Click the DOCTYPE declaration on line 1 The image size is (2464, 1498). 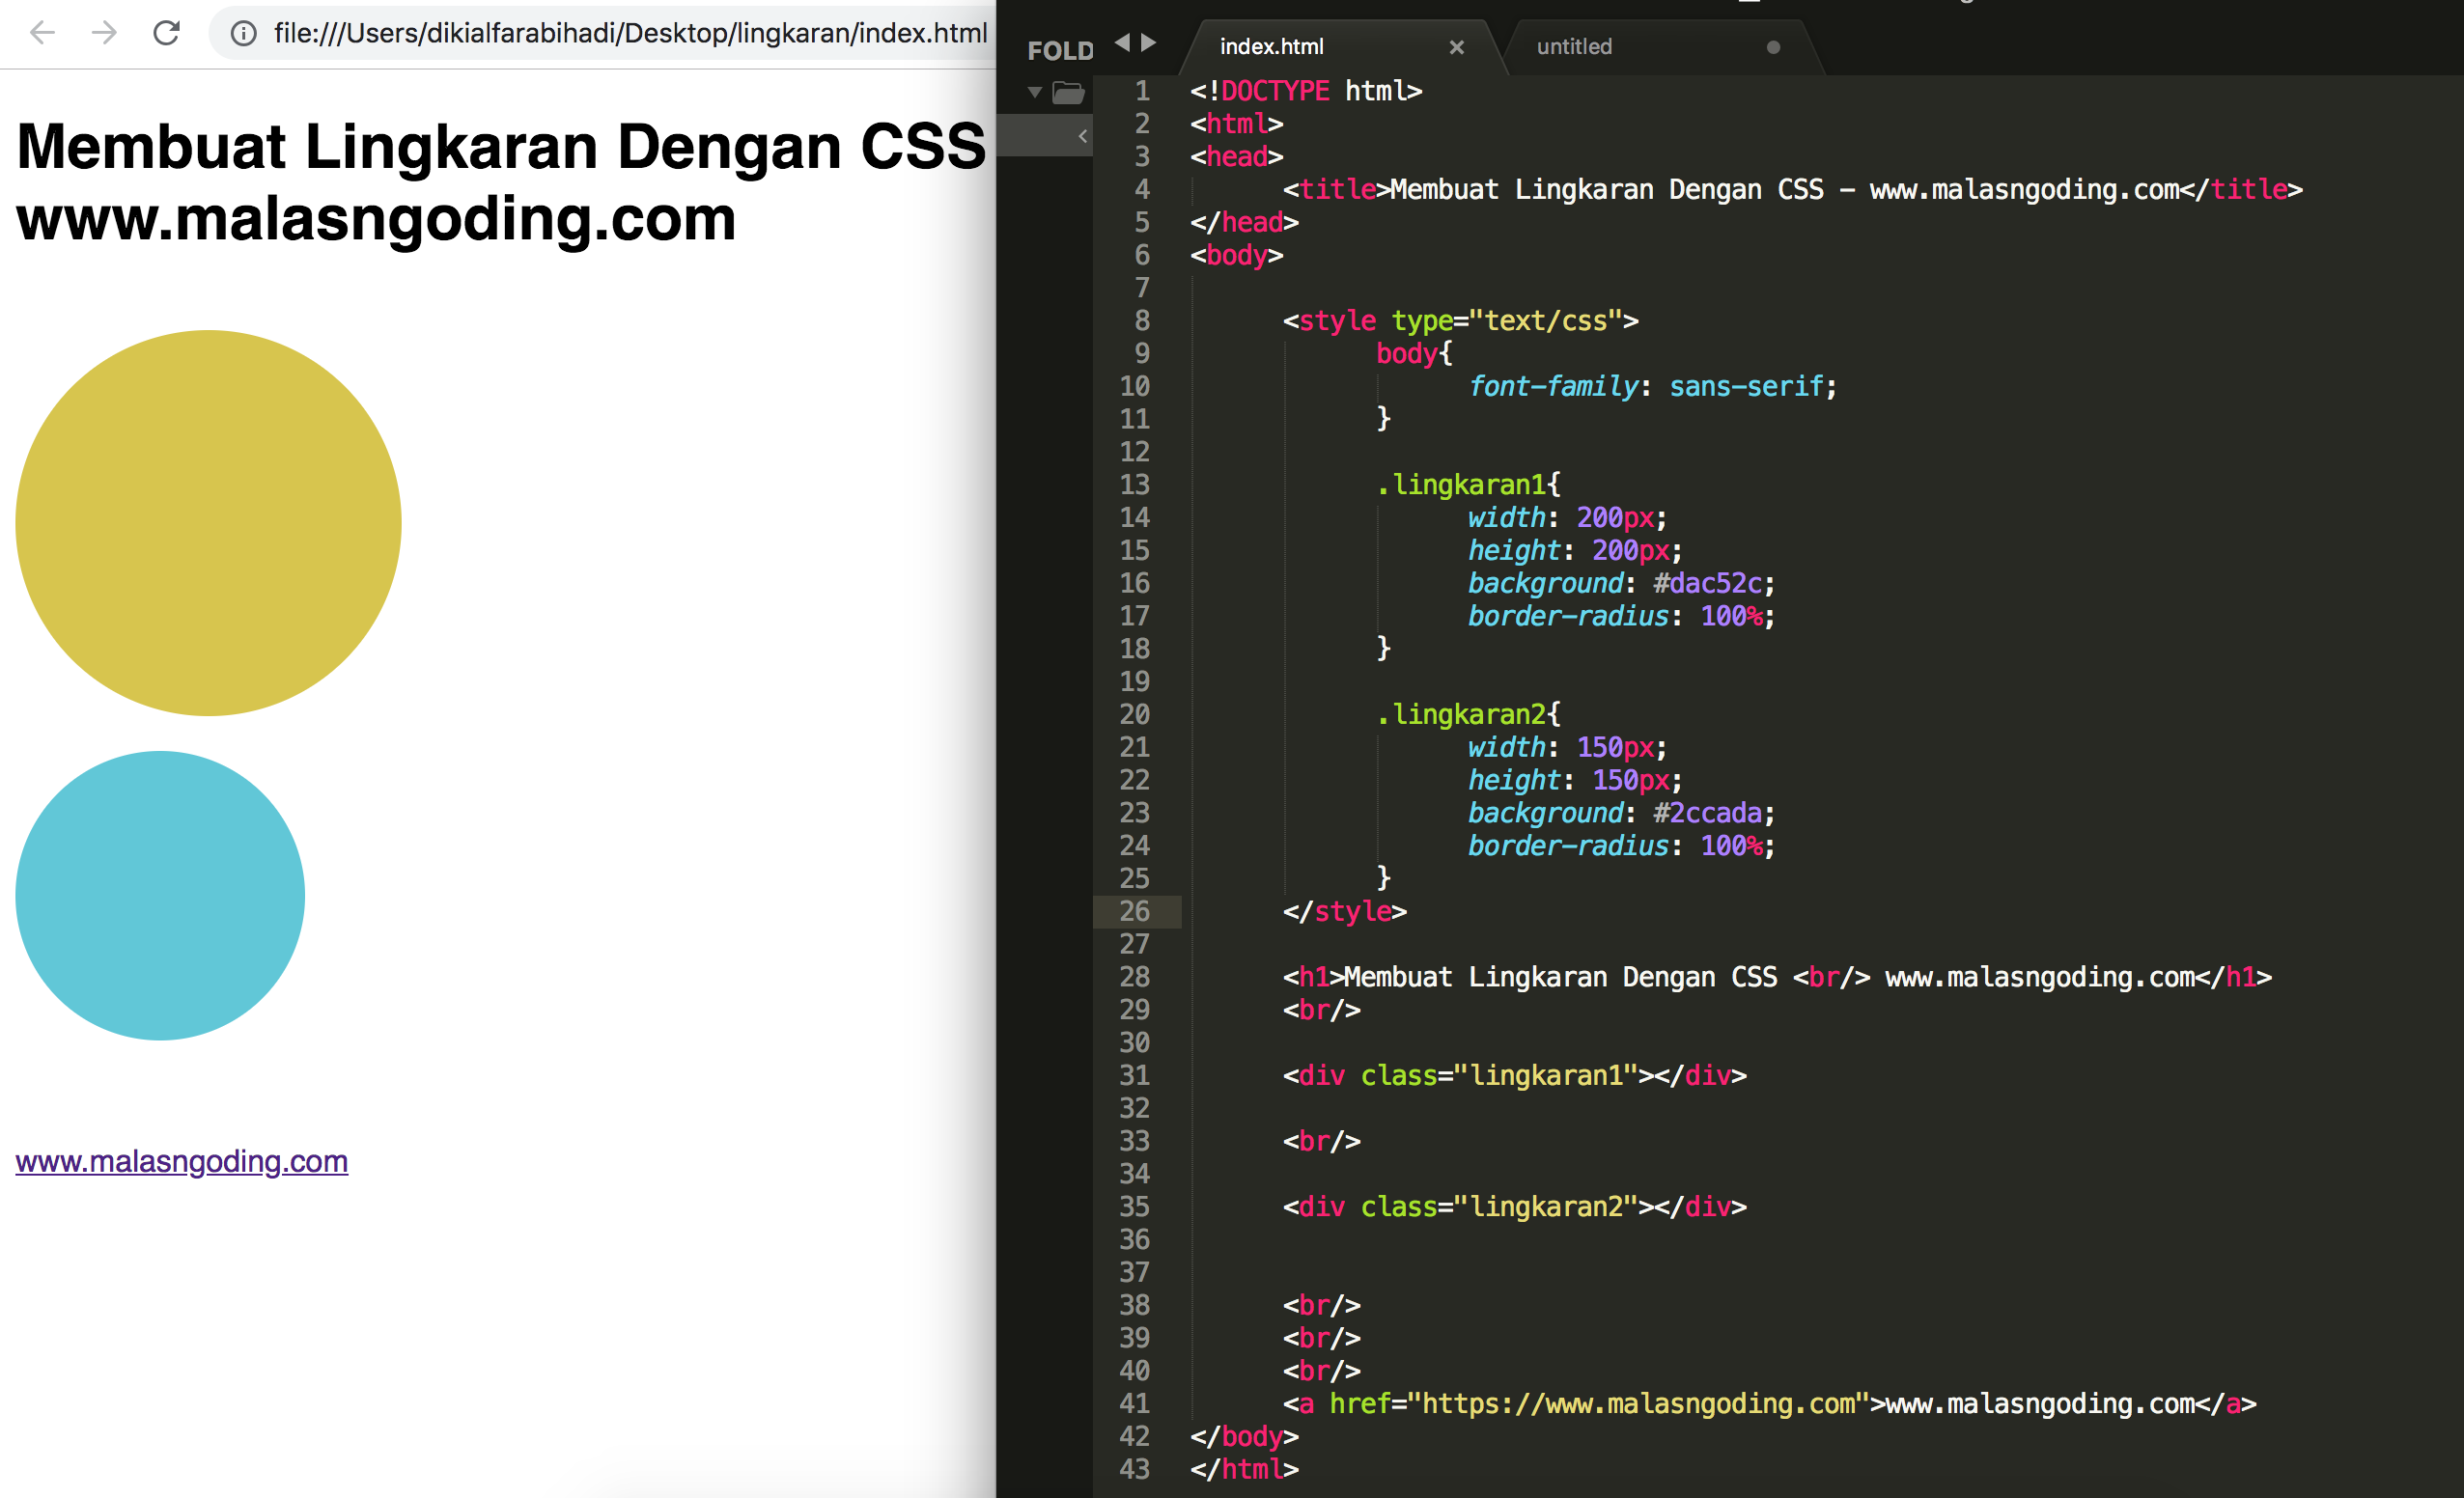[1306, 91]
